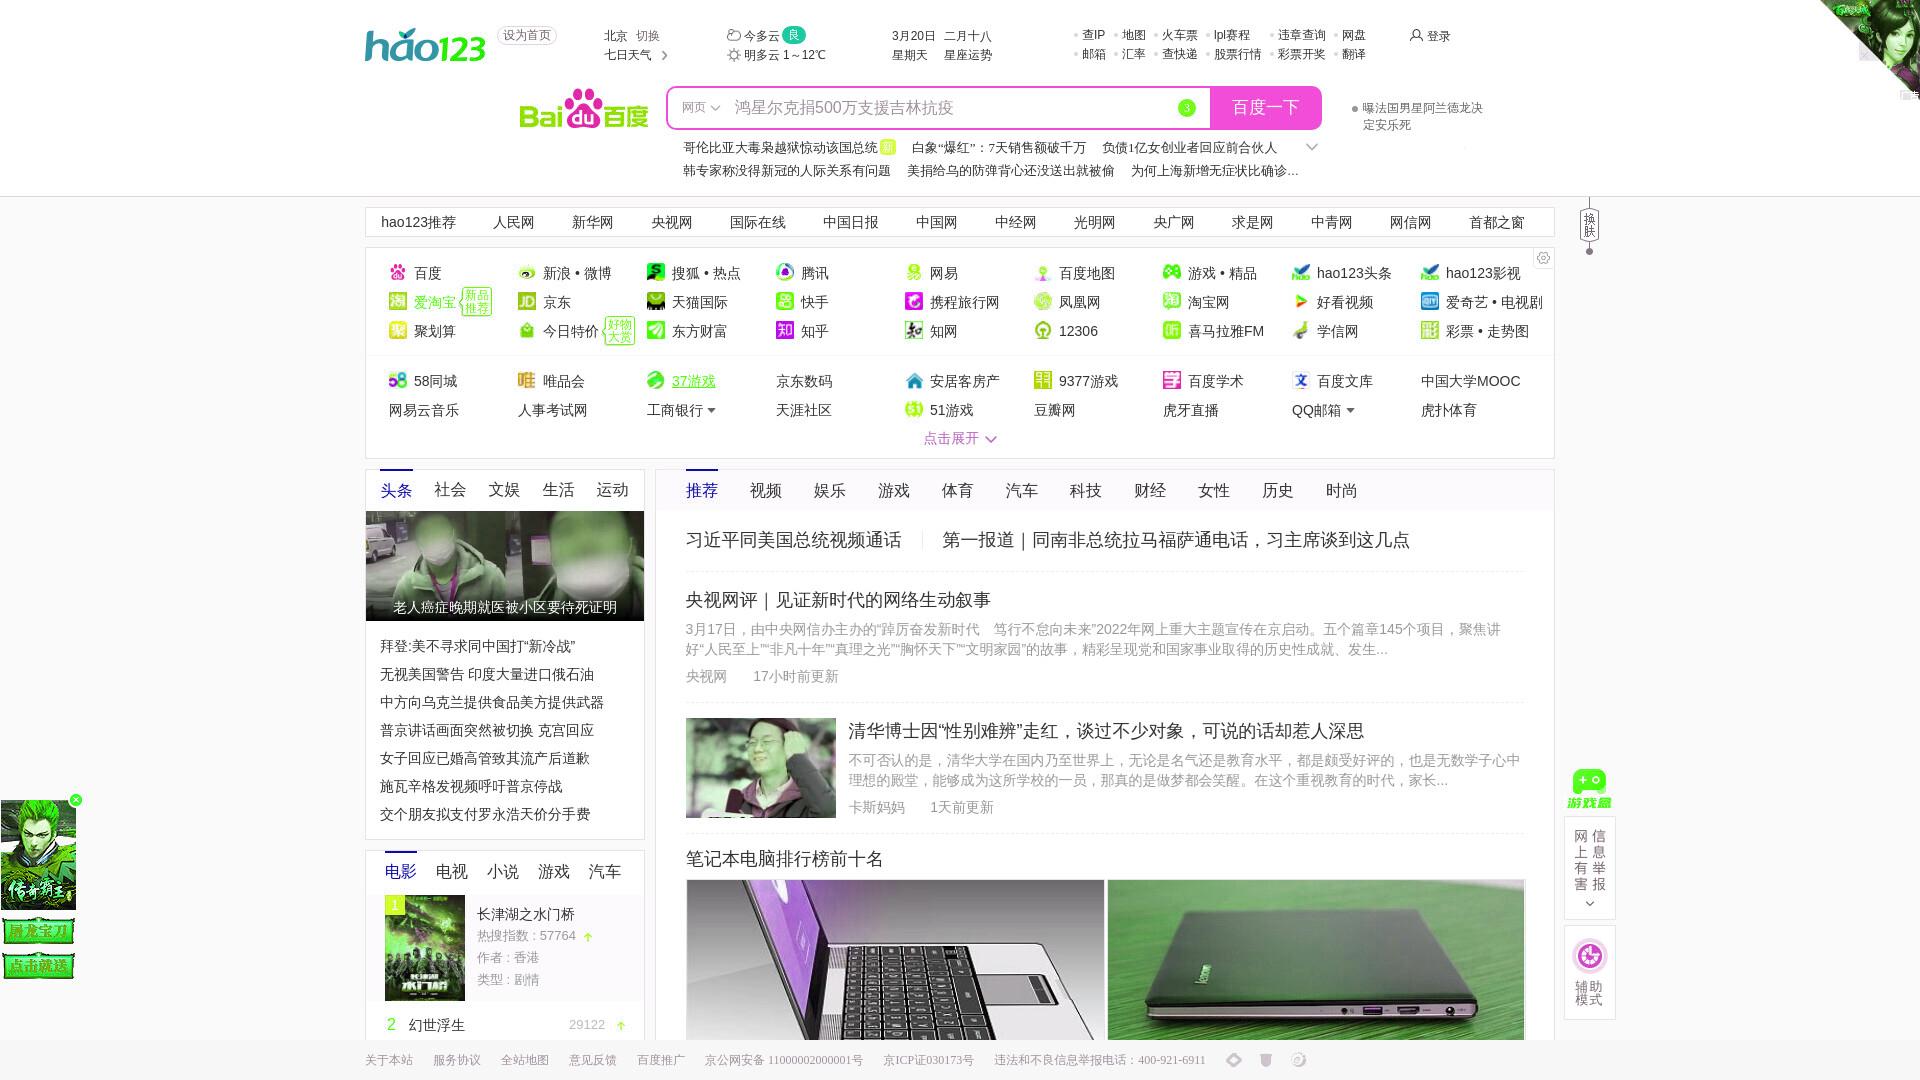Click the login user icon
Viewport: 1920px width, 1080px height.
pyautogui.click(x=1416, y=35)
